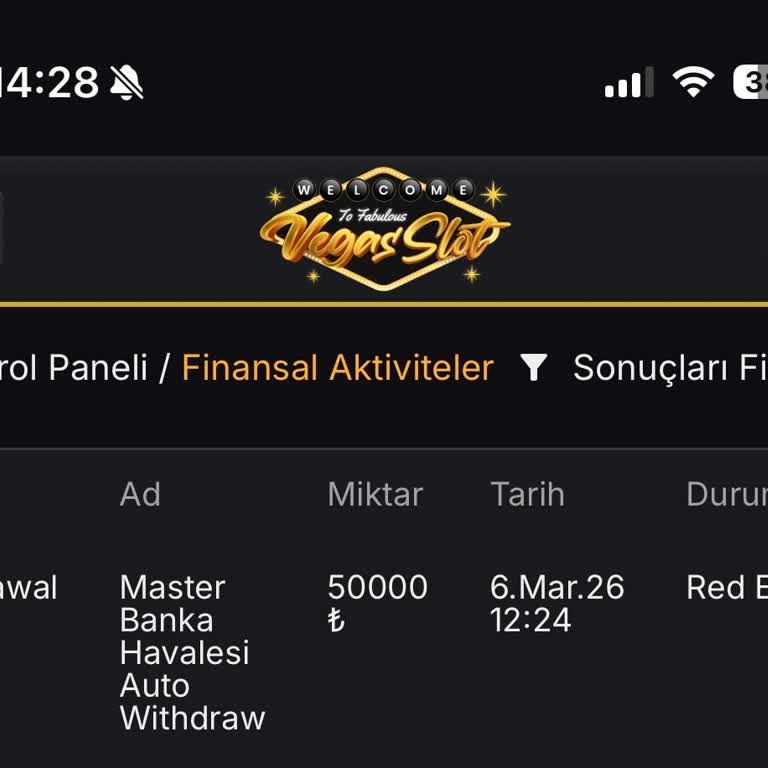Sort by the Ad column header
This screenshot has height=768, width=768.
140,494
